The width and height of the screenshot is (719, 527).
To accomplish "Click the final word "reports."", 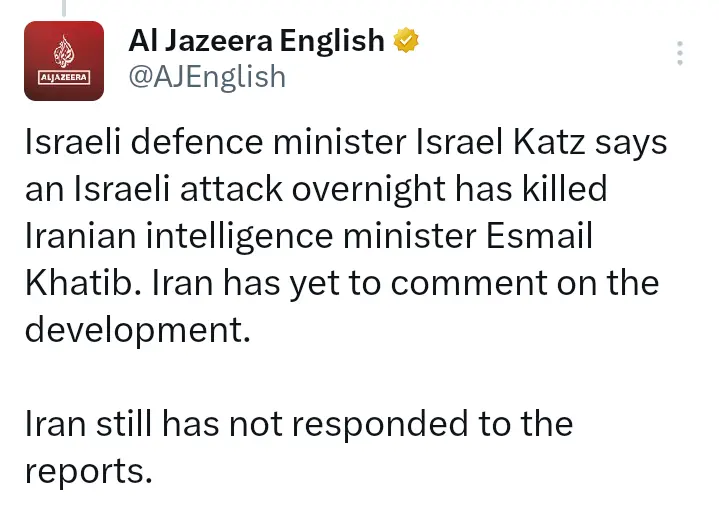I will 89,471.
